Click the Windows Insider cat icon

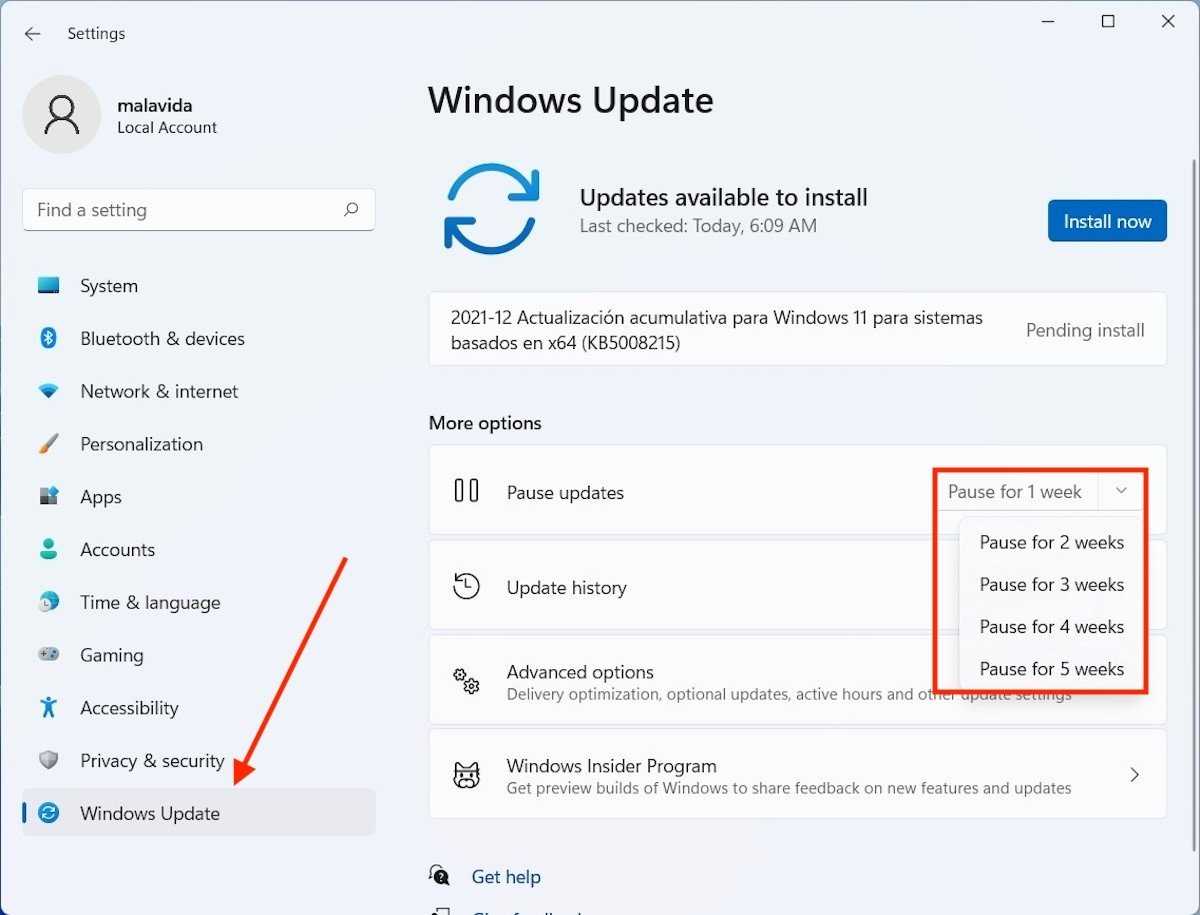pos(466,775)
